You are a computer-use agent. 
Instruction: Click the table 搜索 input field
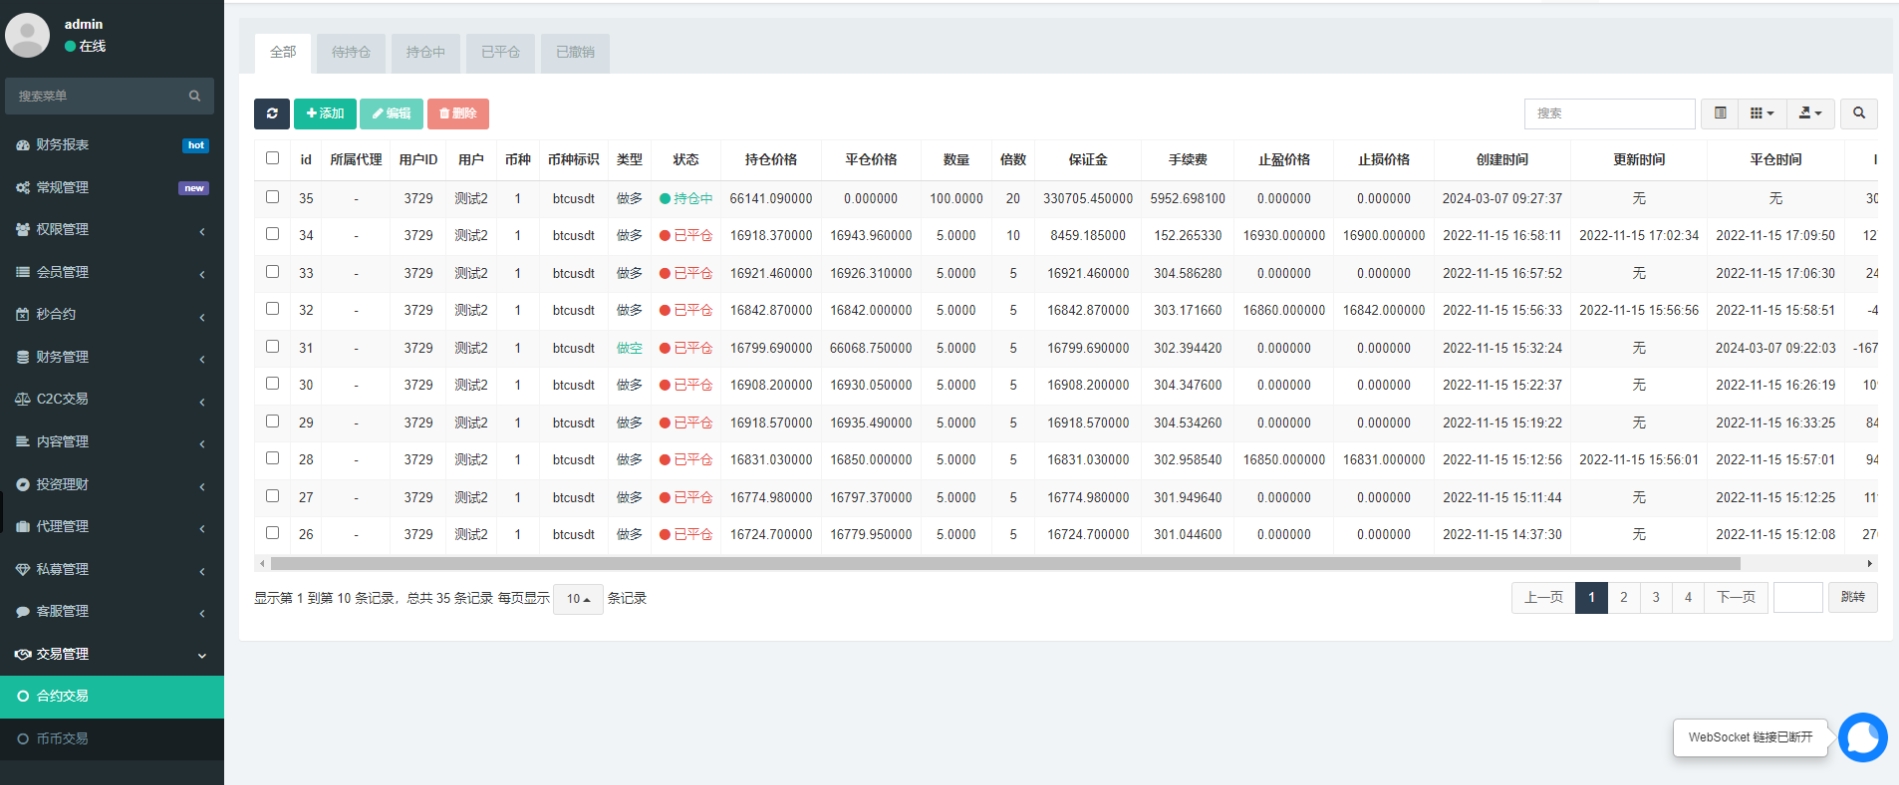coord(1608,114)
